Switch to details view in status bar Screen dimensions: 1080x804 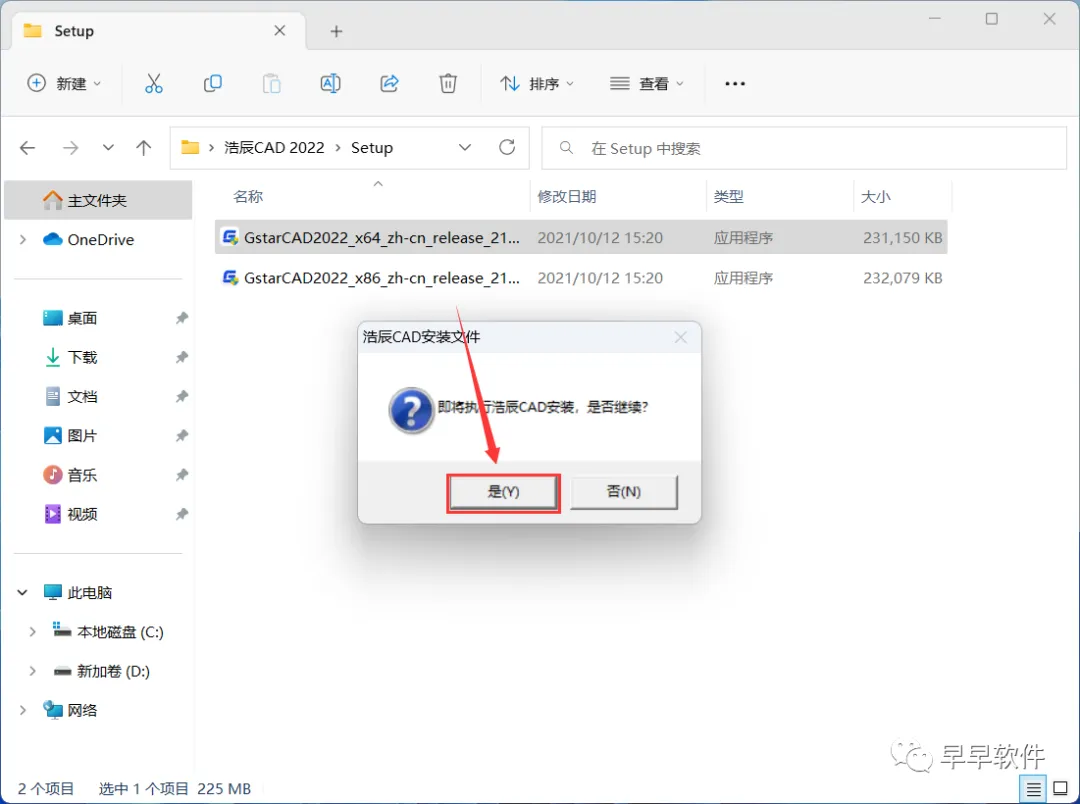1033,789
